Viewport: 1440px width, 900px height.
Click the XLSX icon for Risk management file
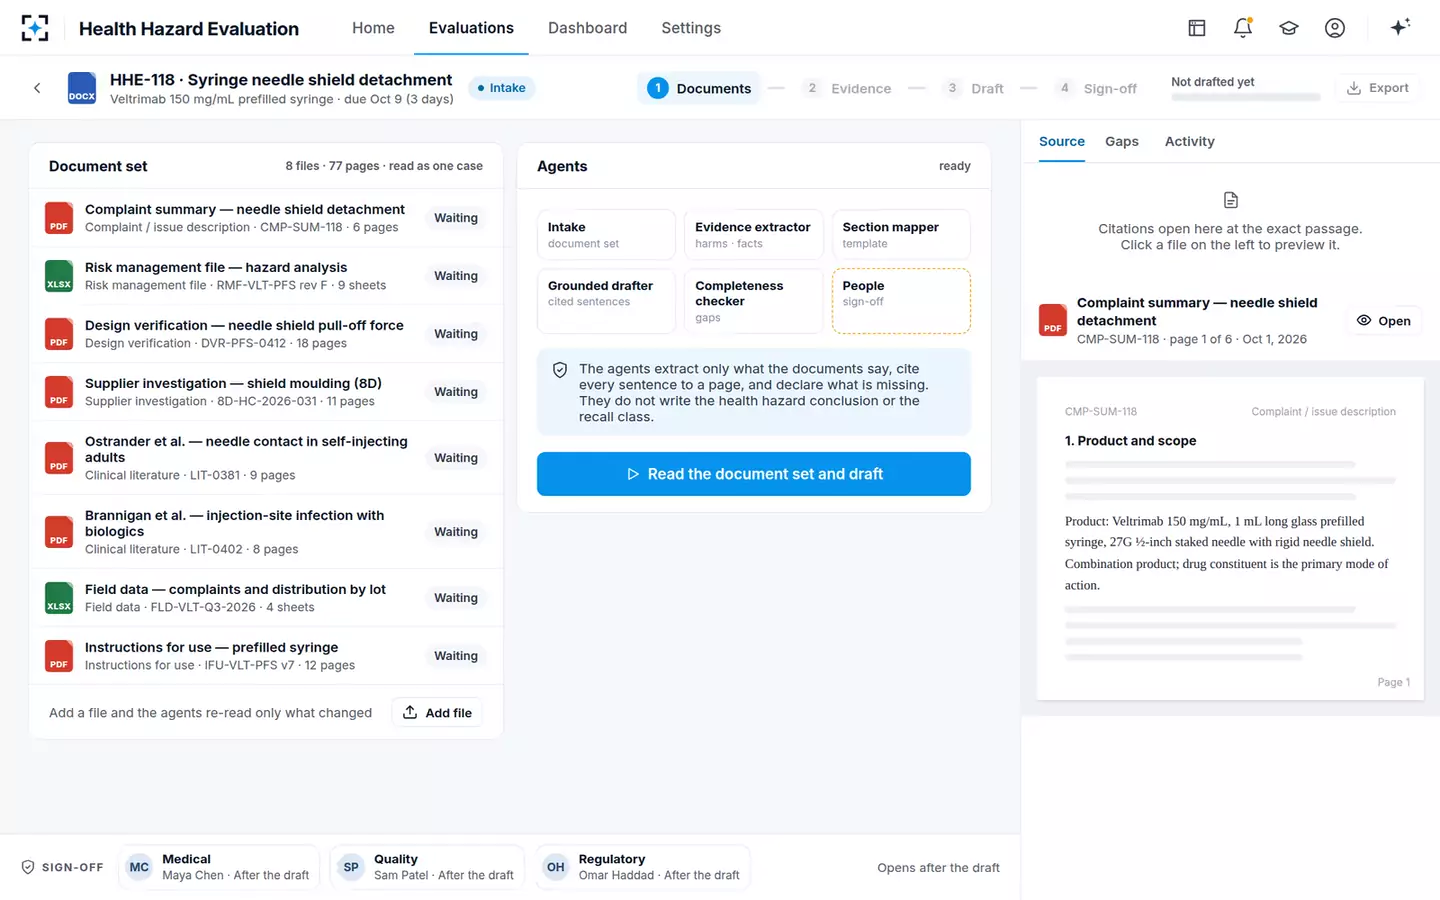coord(59,276)
